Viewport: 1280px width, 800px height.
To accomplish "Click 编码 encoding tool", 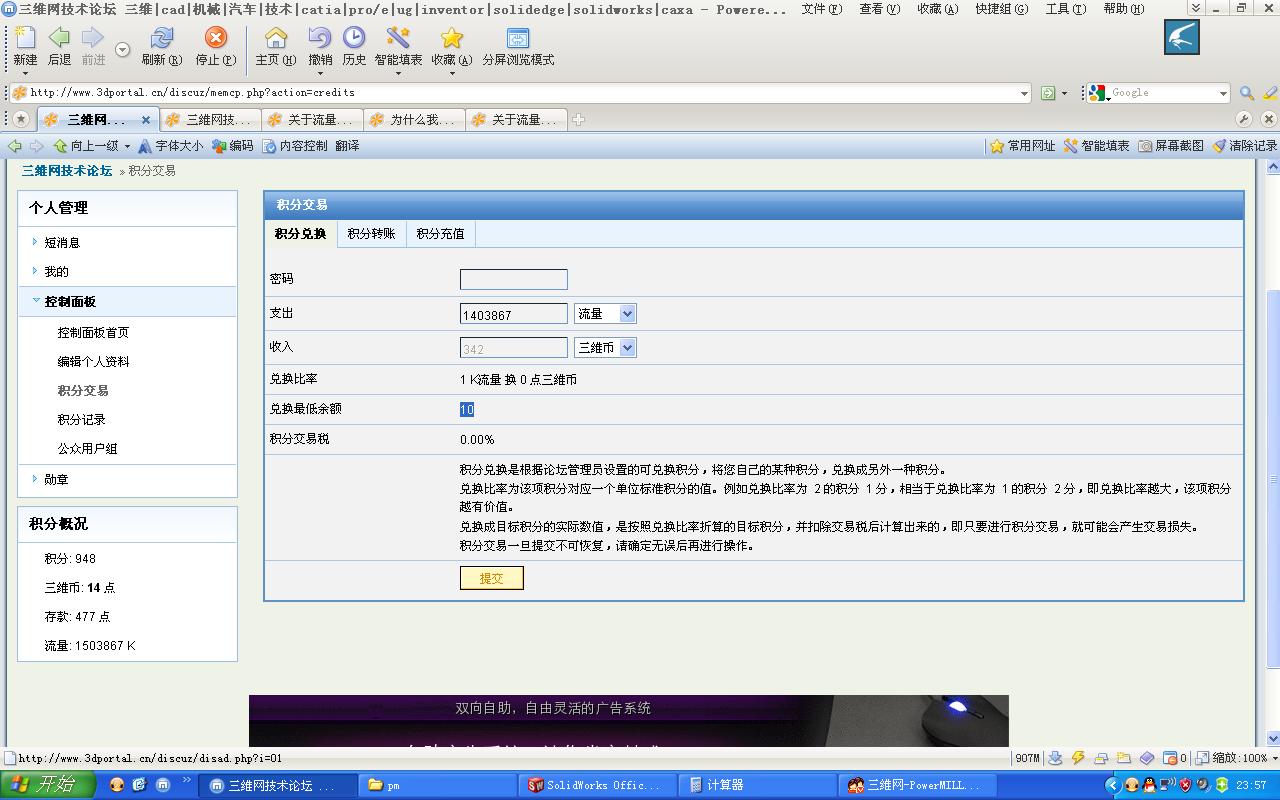I will [x=233, y=146].
